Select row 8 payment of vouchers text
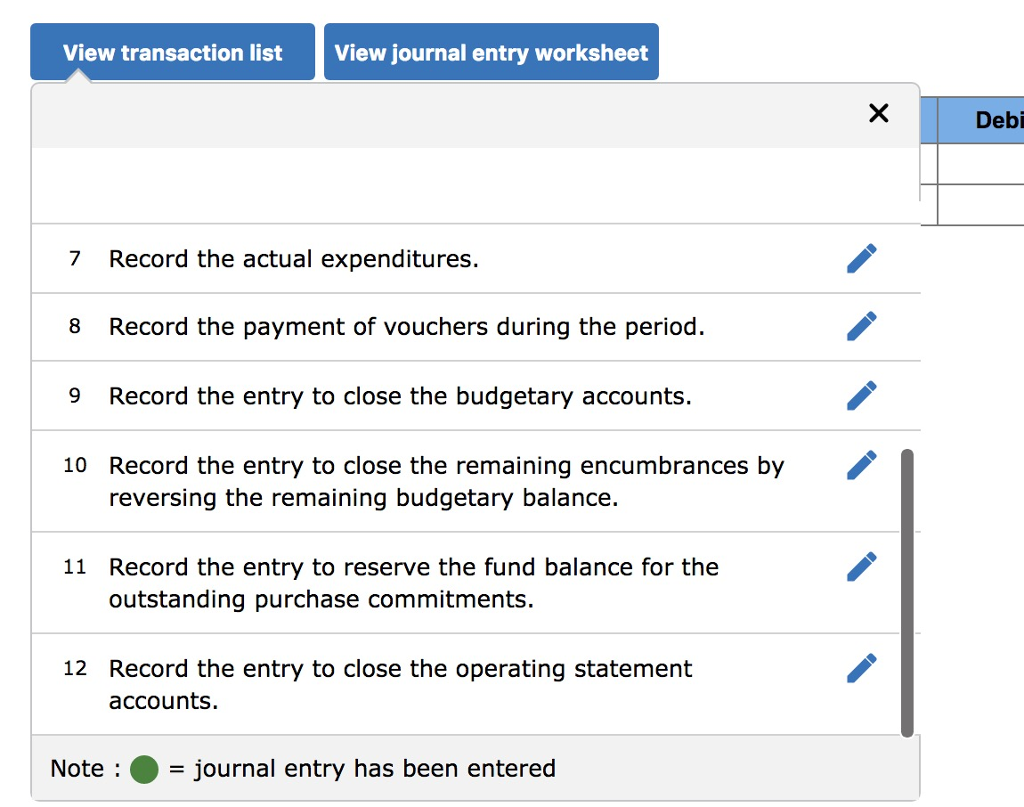Screen dimensions: 1024x807 click(x=407, y=327)
